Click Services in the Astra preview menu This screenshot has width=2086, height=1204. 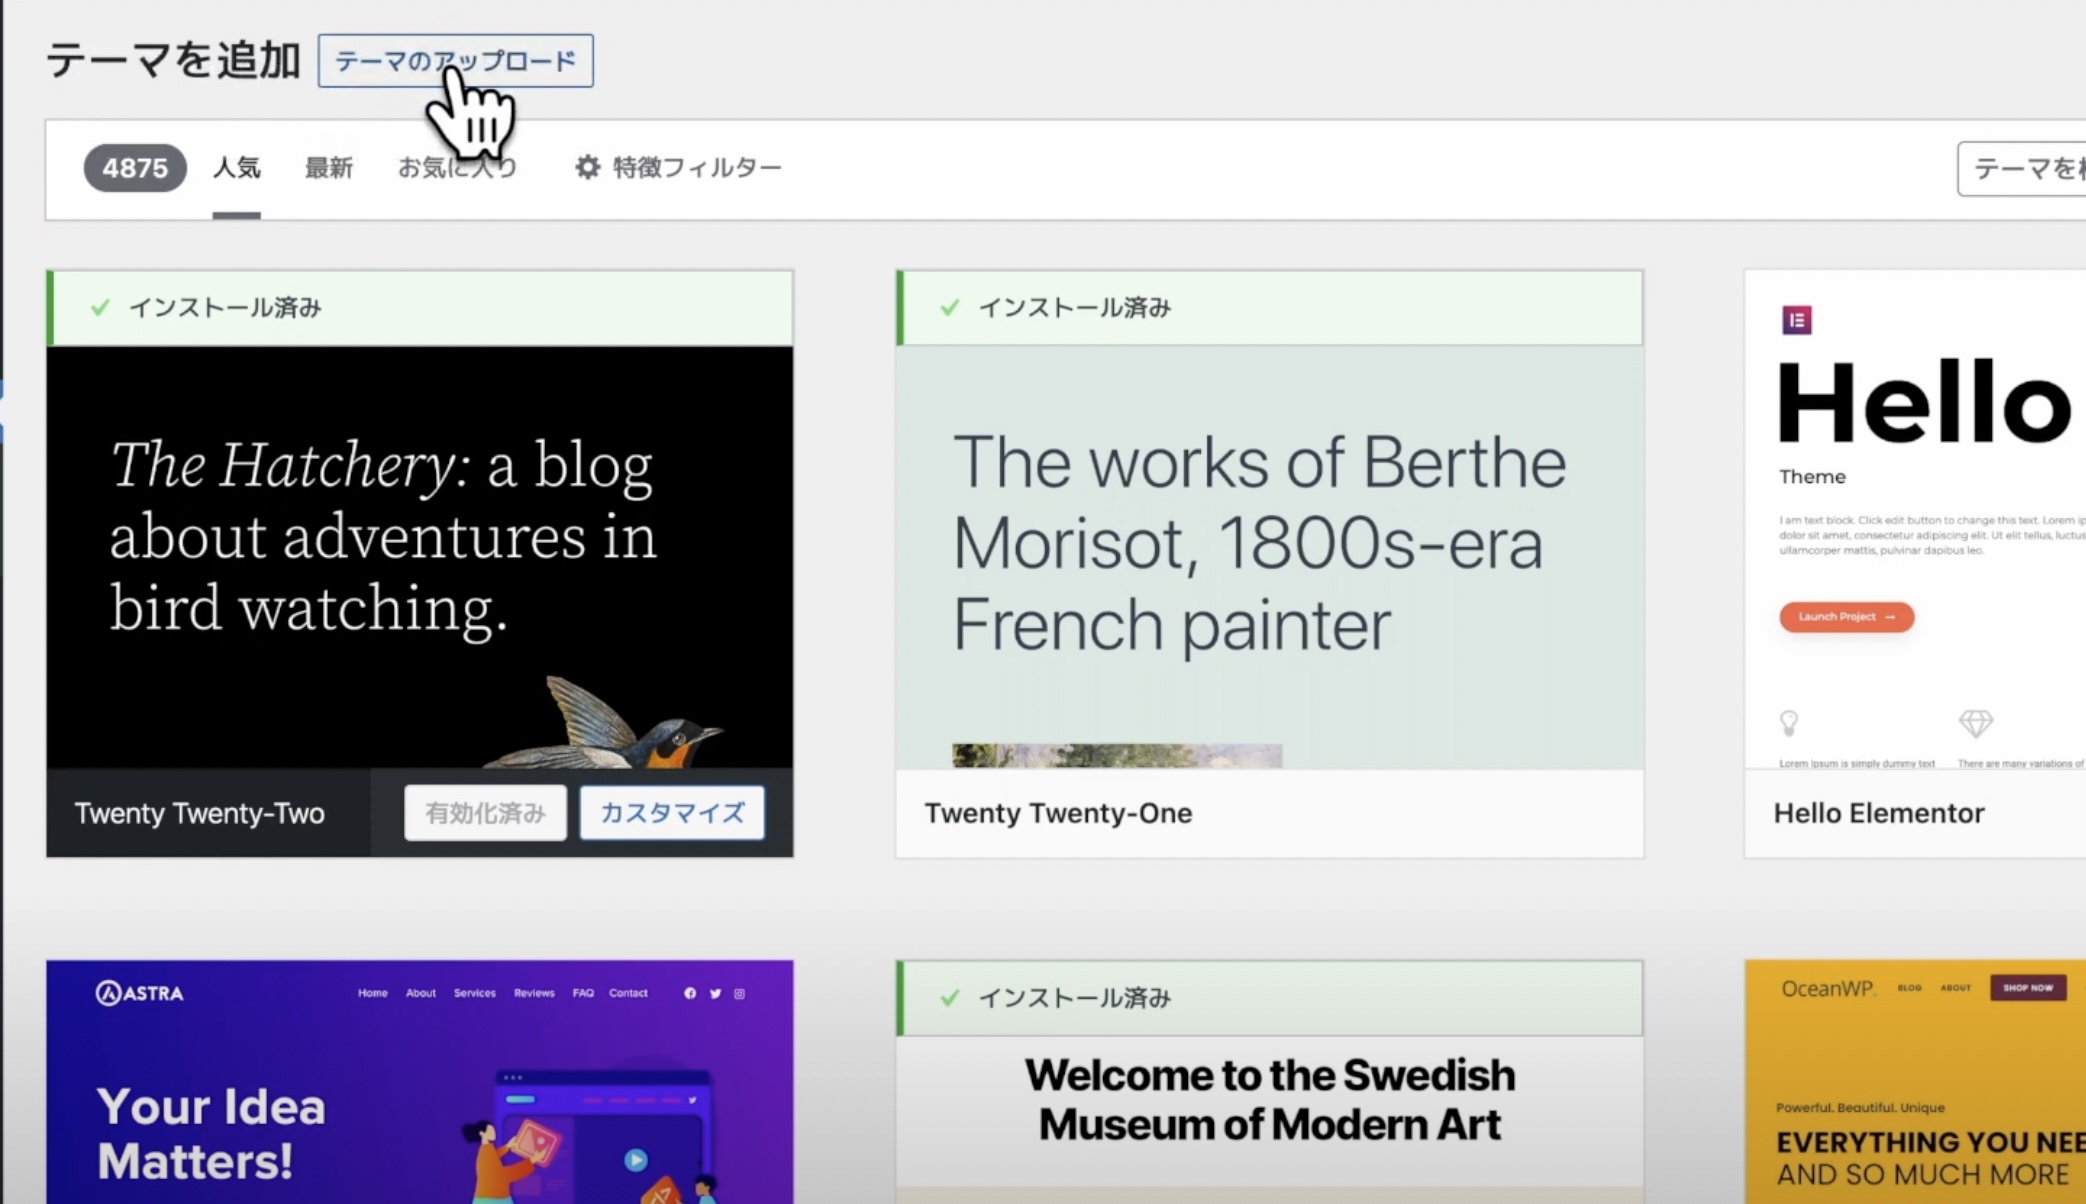(475, 993)
